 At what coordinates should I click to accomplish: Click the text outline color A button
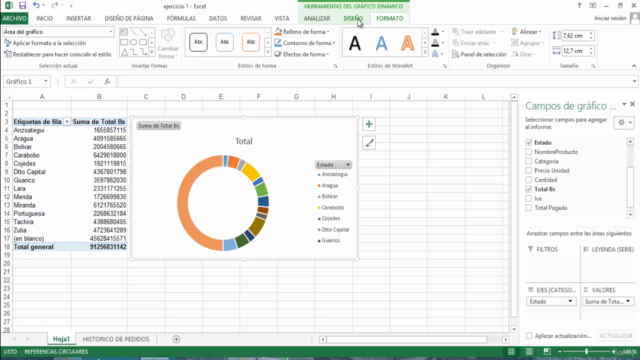click(x=435, y=43)
